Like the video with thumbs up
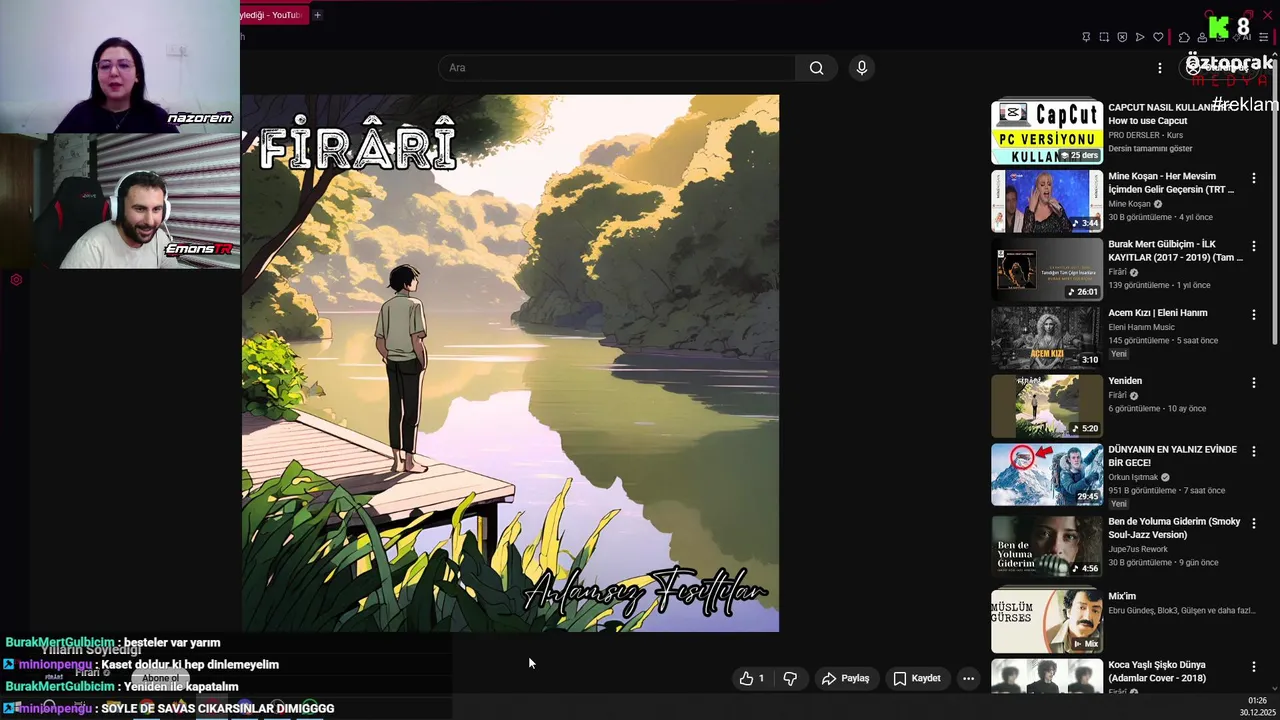The width and height of the screenshot is (1280, 720). [752, 678]
